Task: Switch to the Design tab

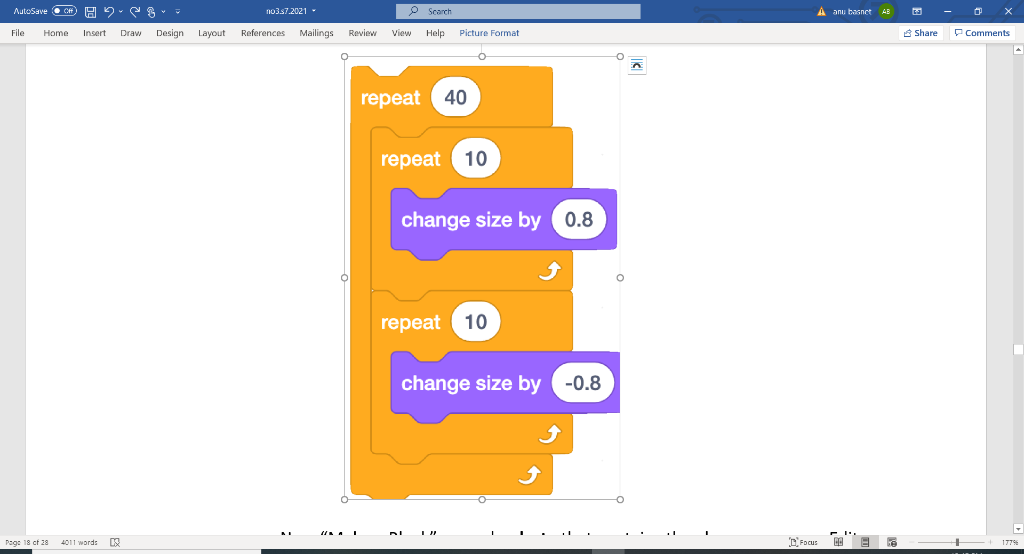Action: pos(170,33)
